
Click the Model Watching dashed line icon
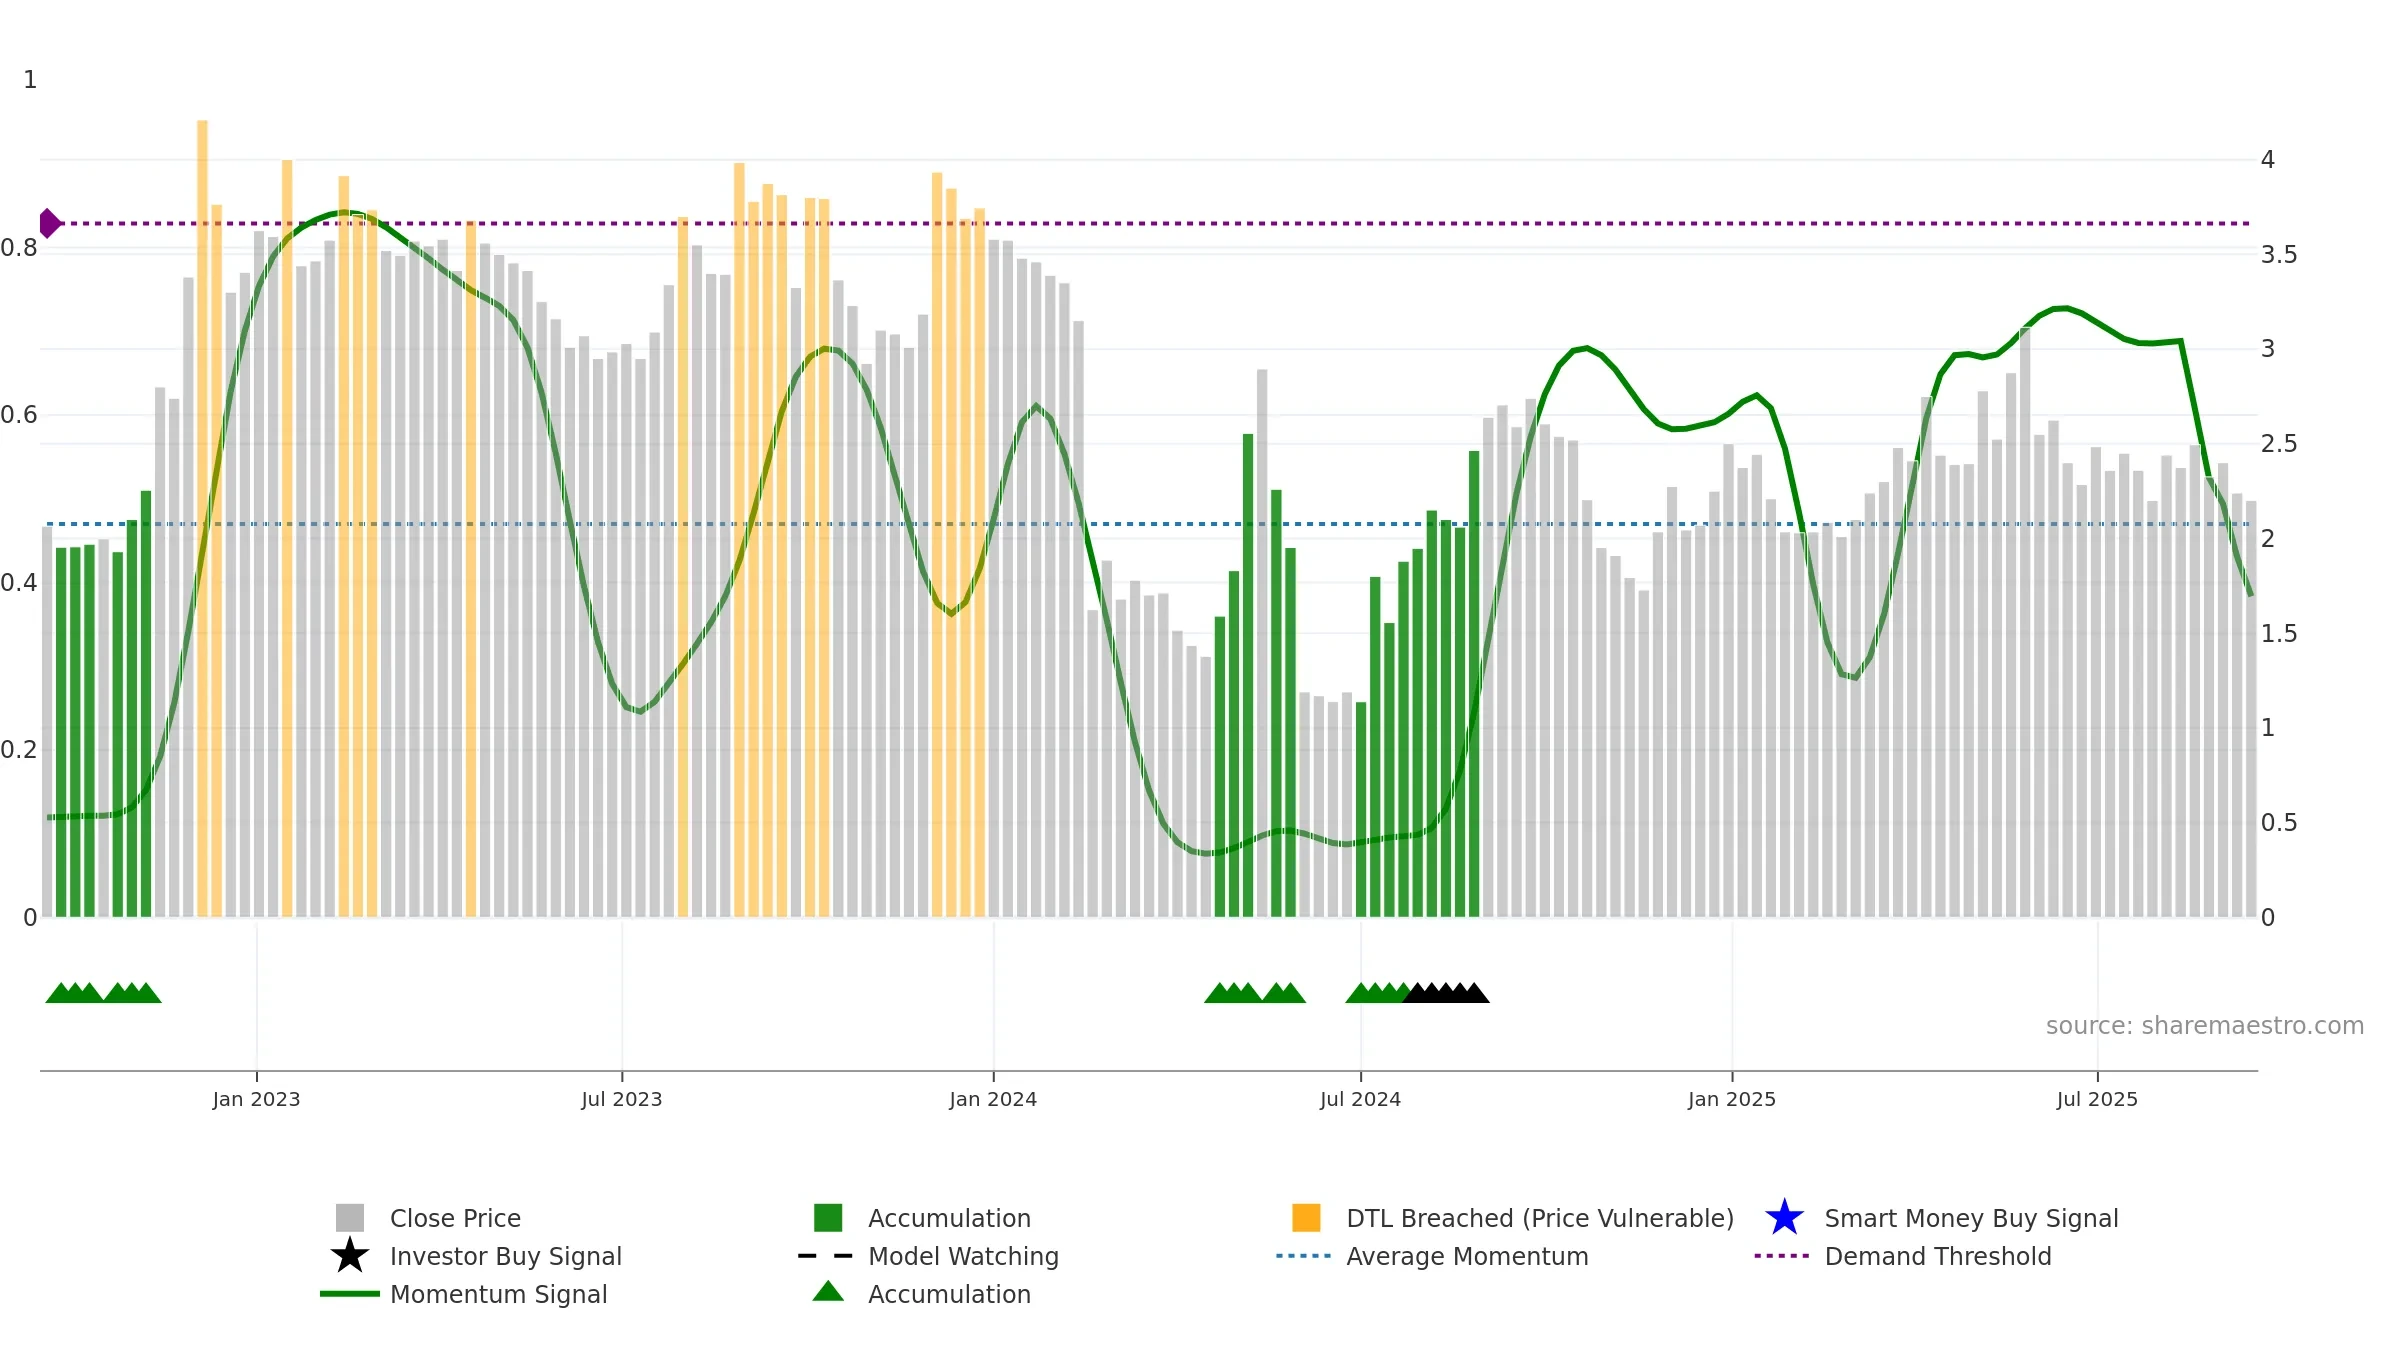coord(826,1256)
